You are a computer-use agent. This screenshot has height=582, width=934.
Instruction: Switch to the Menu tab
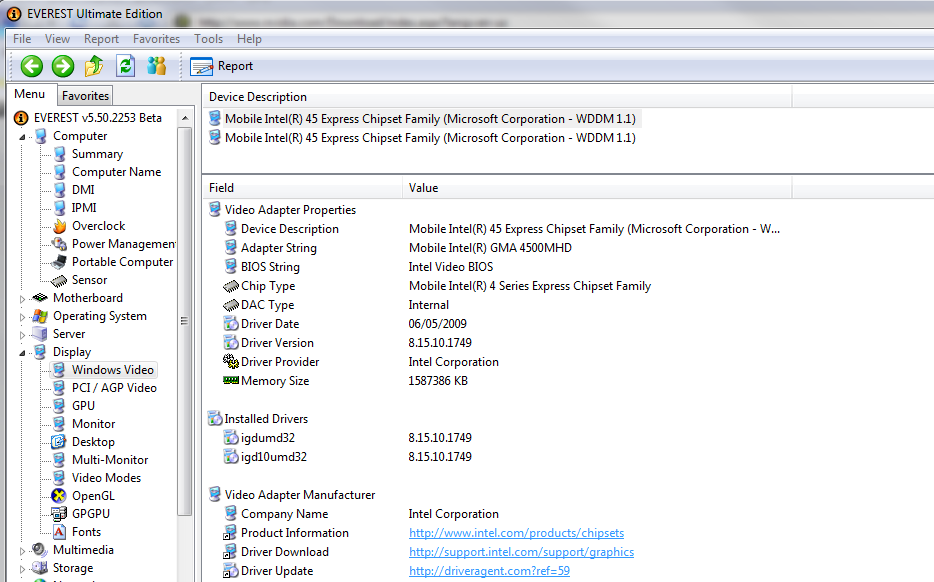pos(30,94)
